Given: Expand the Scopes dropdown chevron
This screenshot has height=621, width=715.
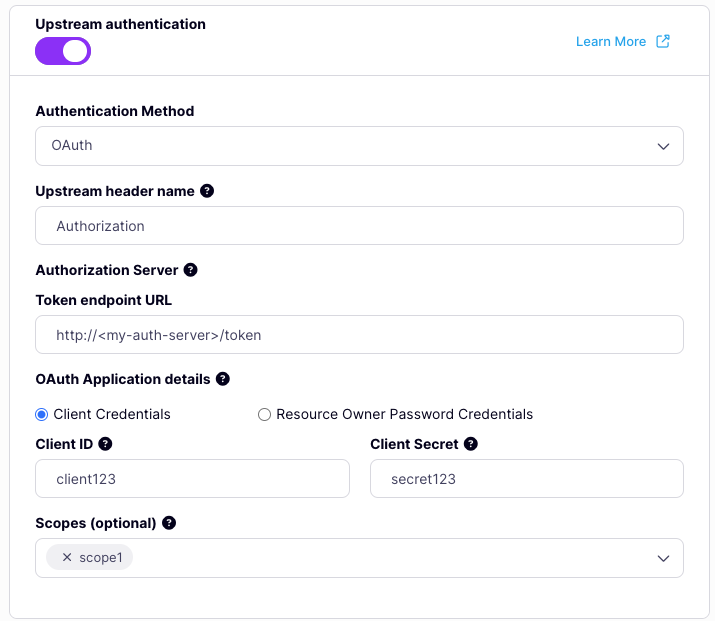Looking at the screenshot, I should point(663,558).
